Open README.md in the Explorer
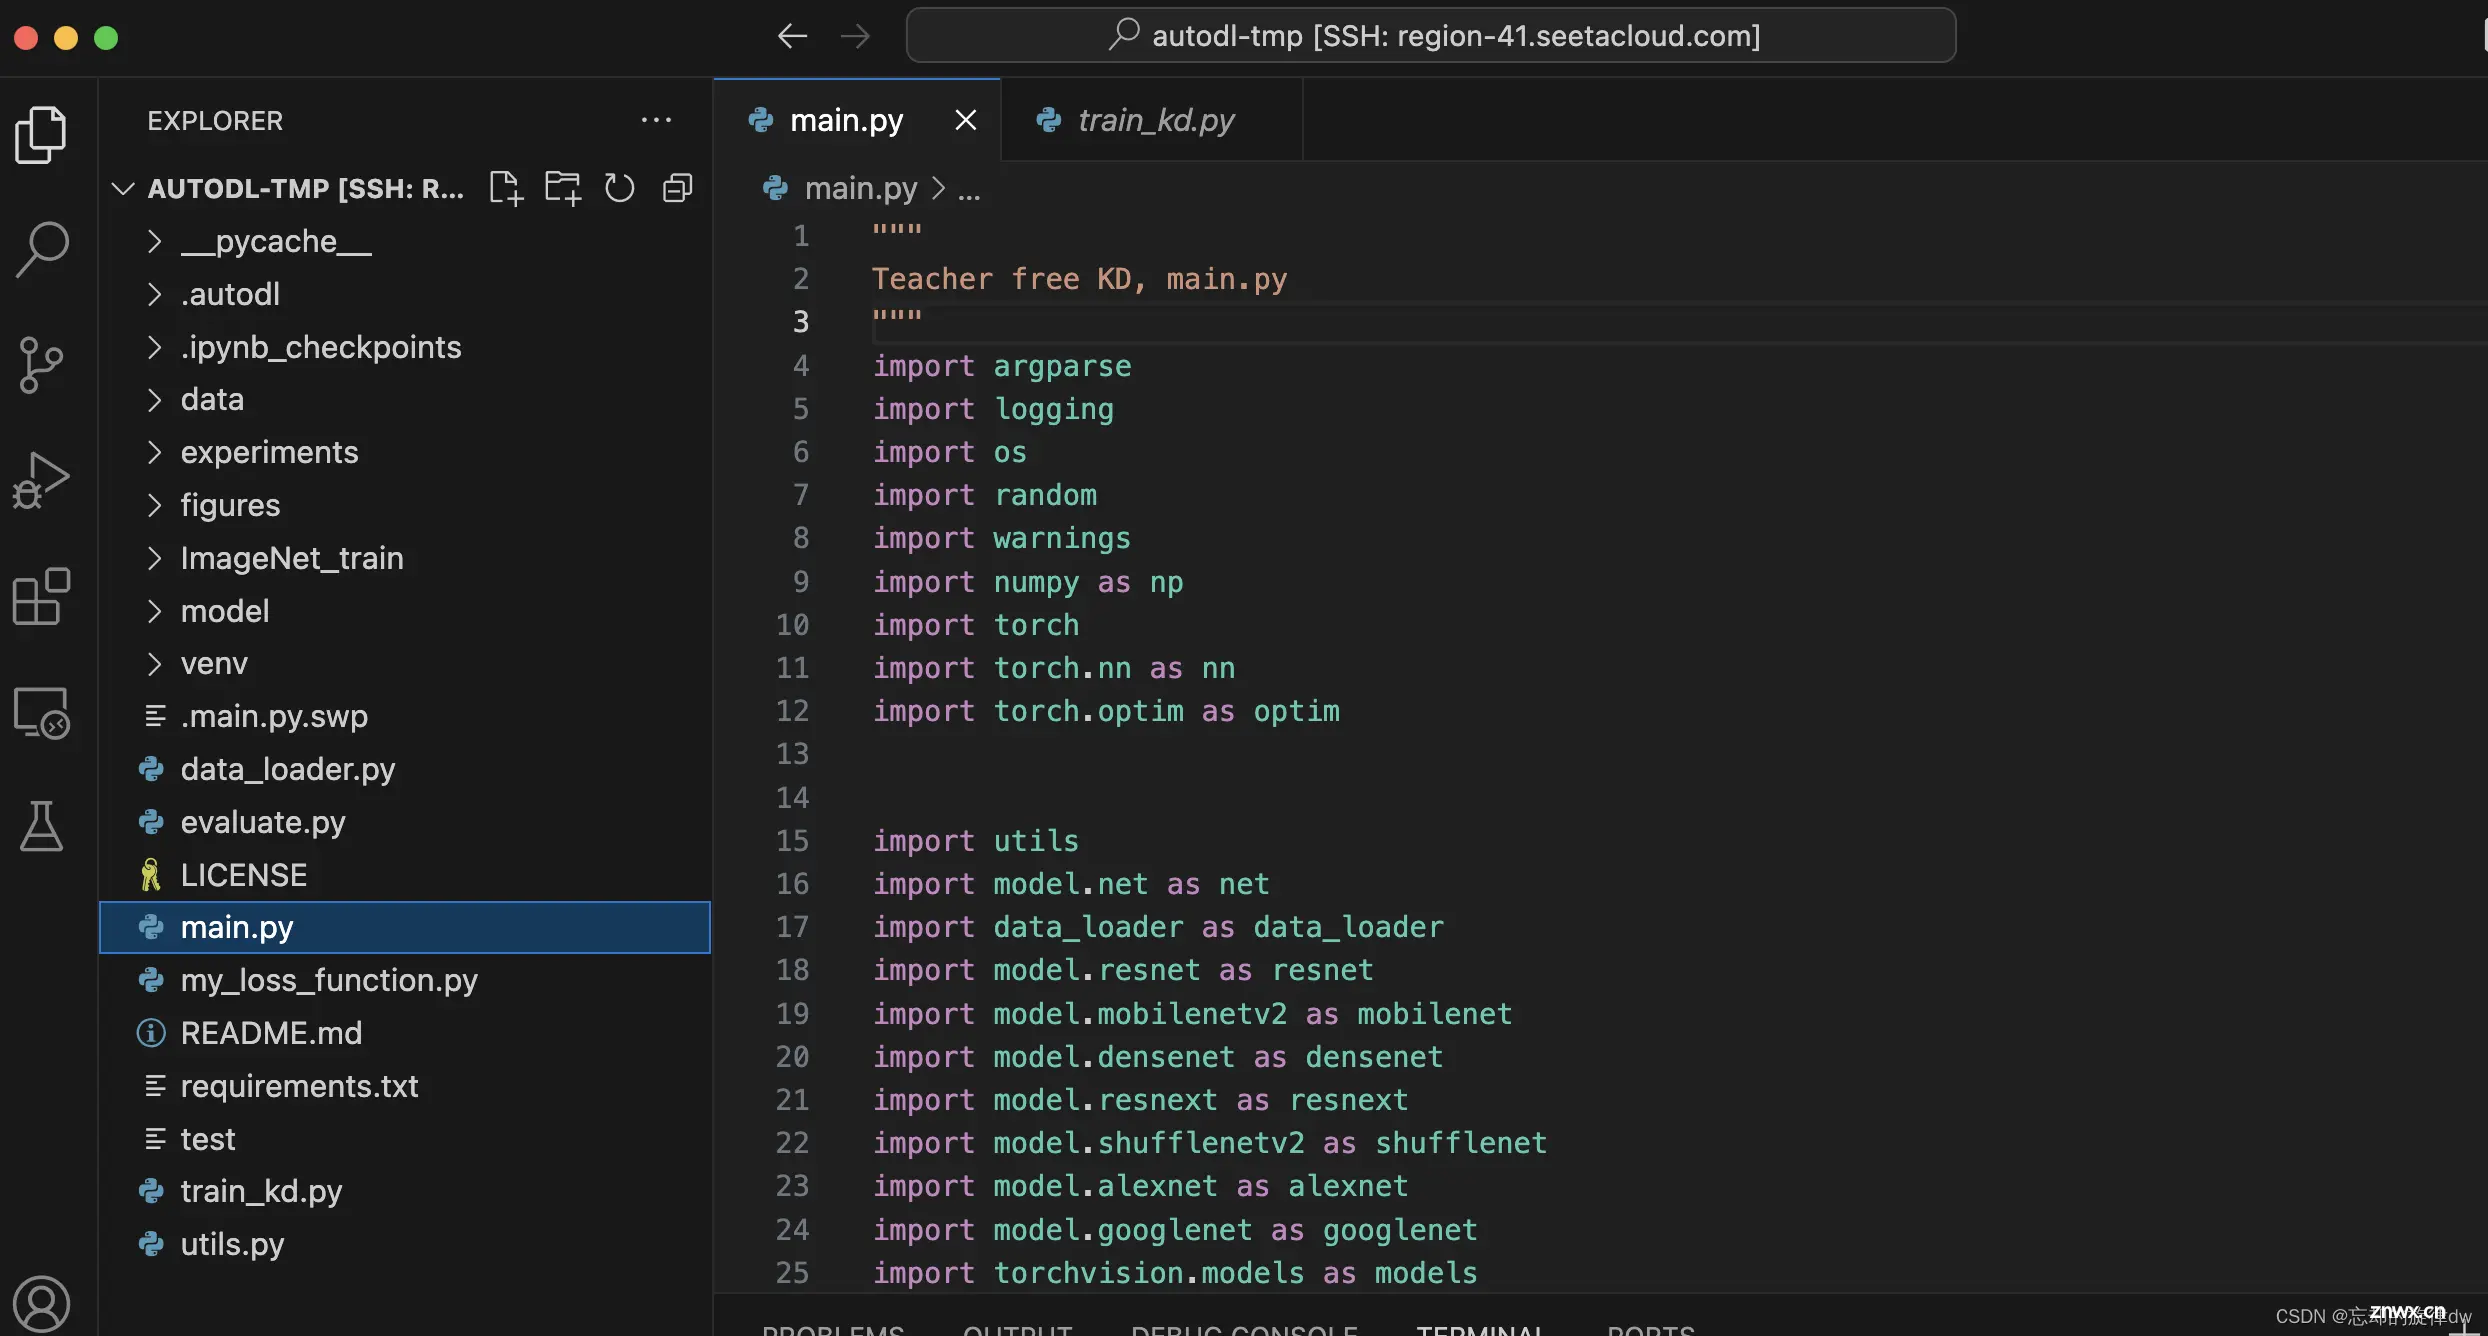2488x1336 pixels. (405, 1033)
